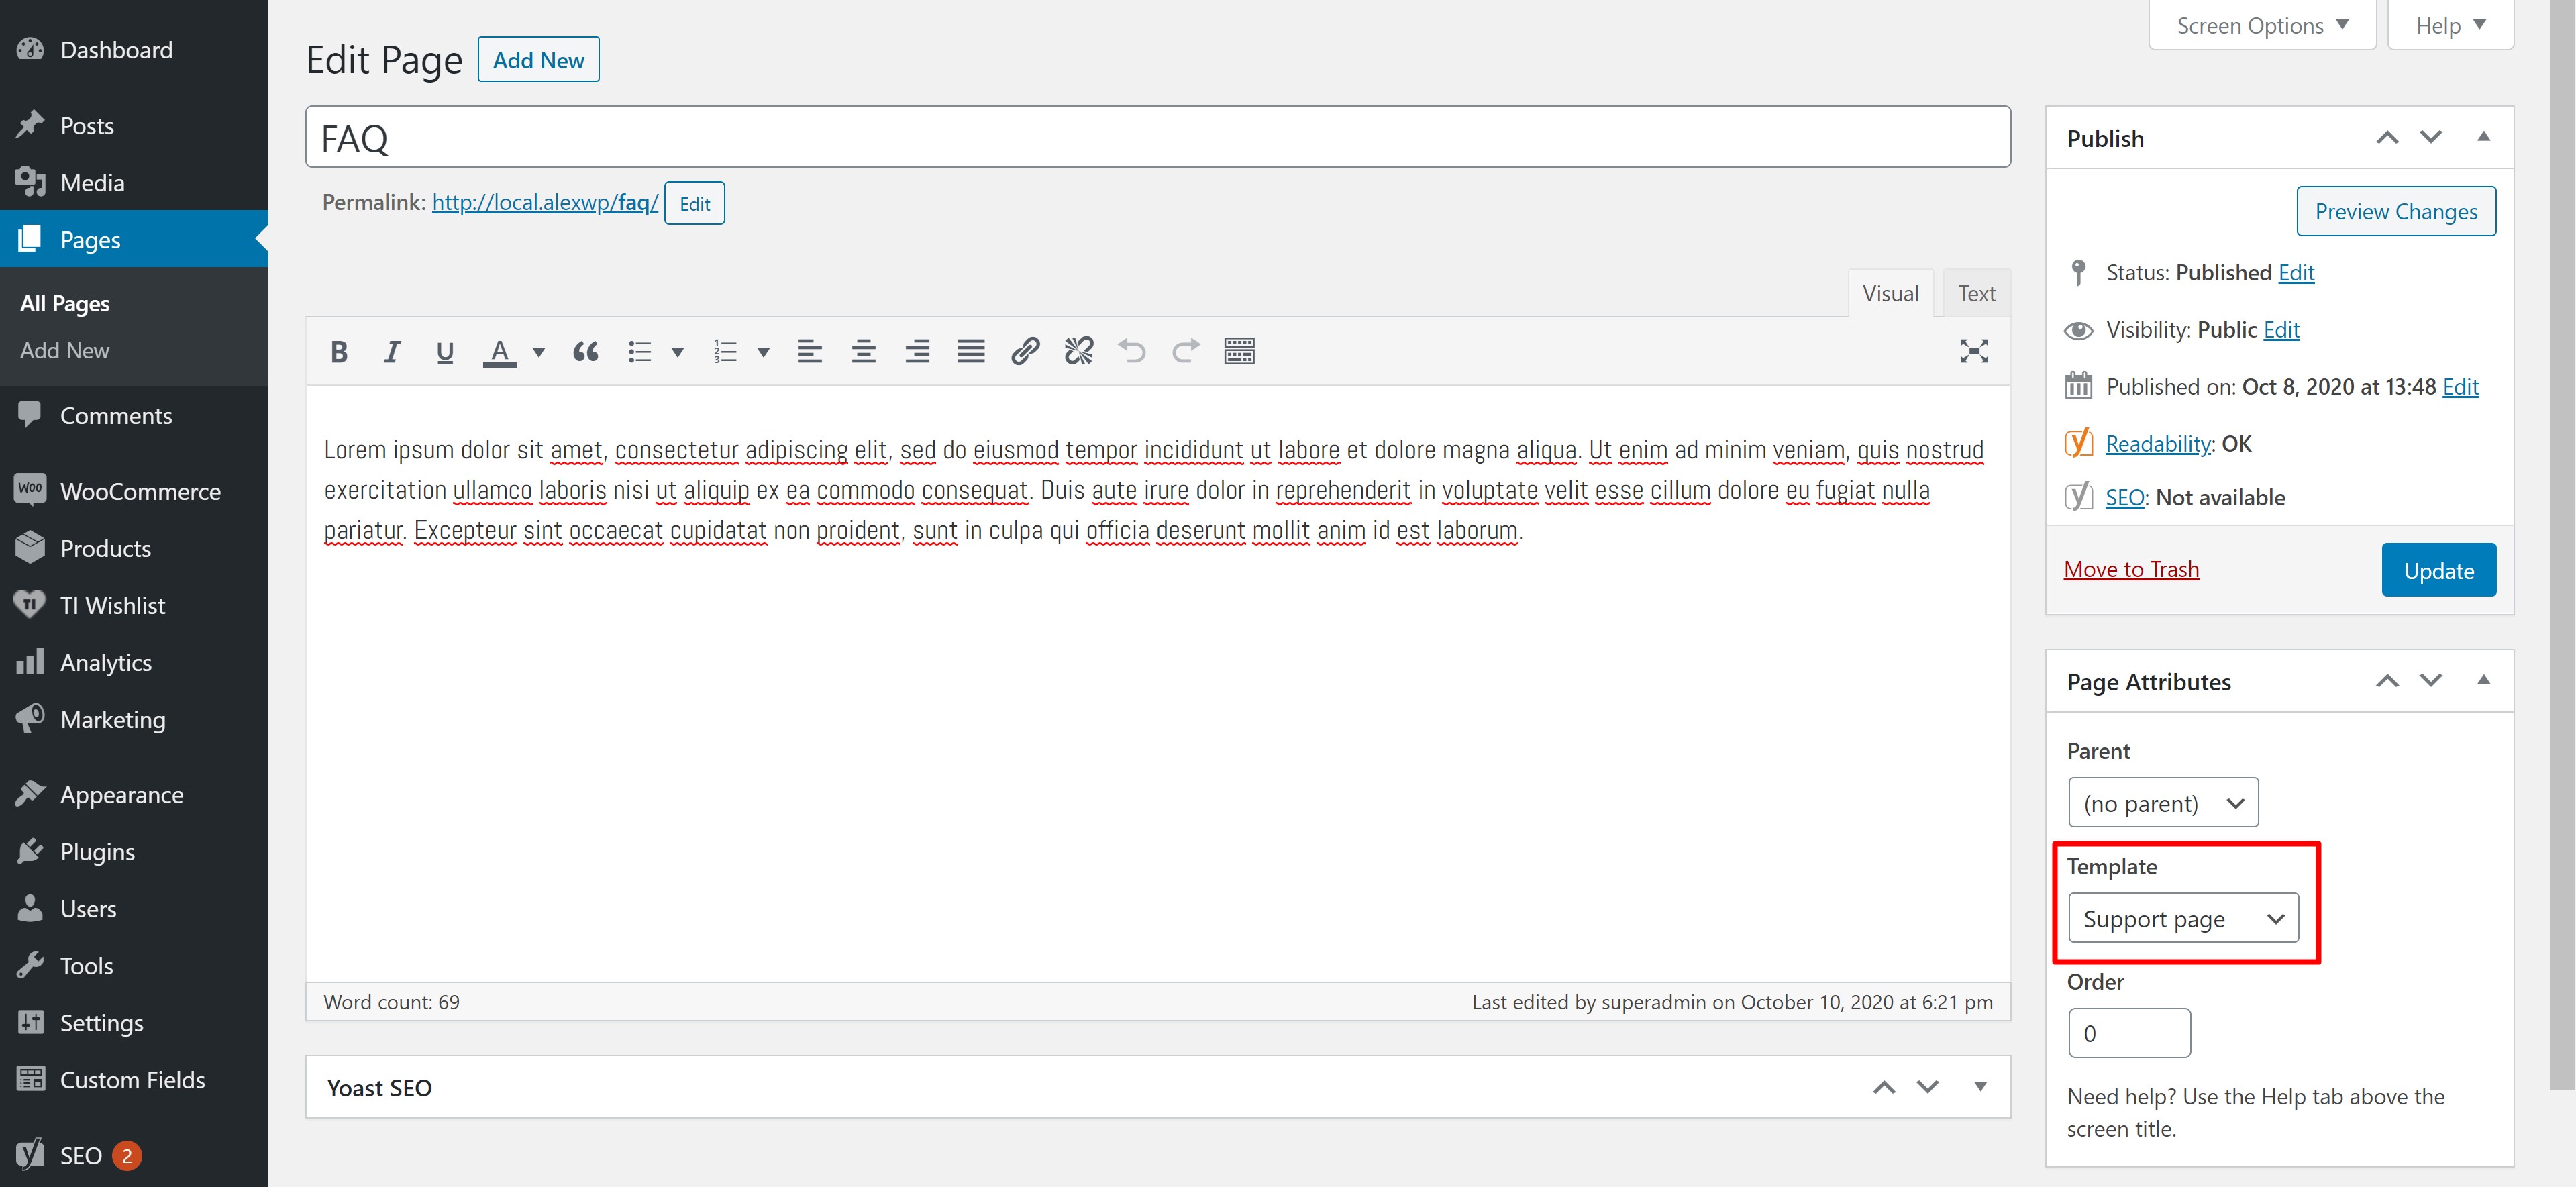
Task: Expand the Screen Options panel
Action: 2261,26
